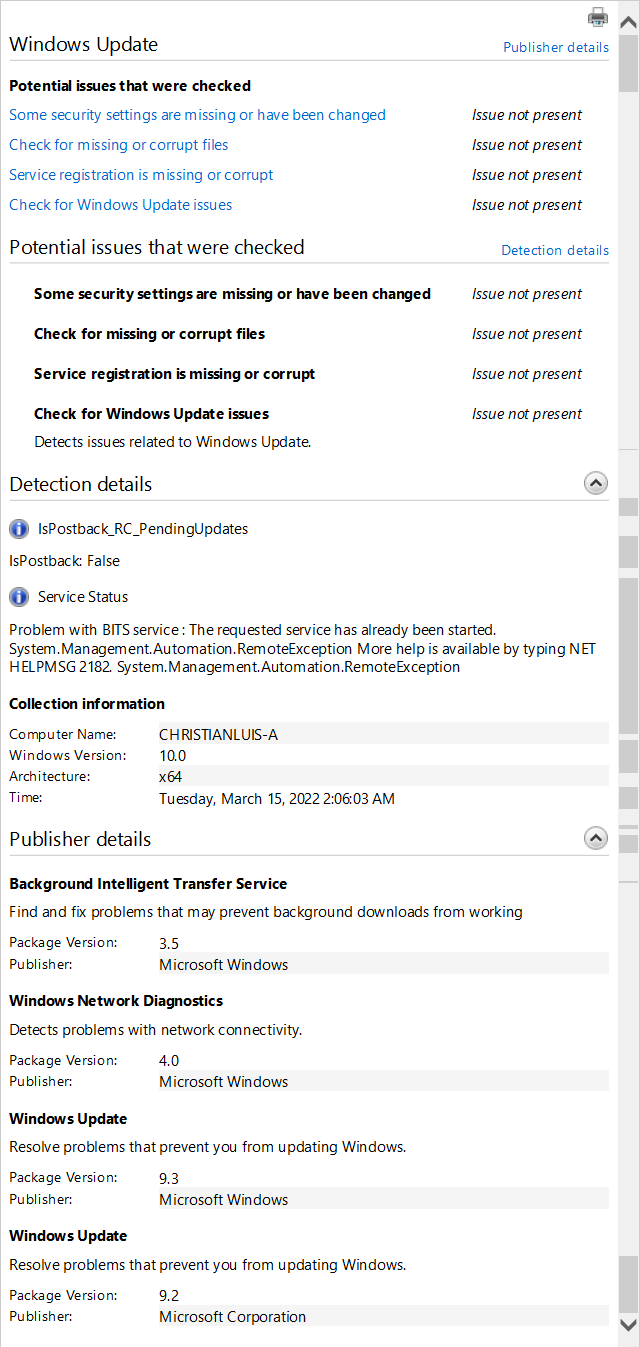Open the Detection details link
Screen dimensions: 640x1347
(x=555, y=250)
